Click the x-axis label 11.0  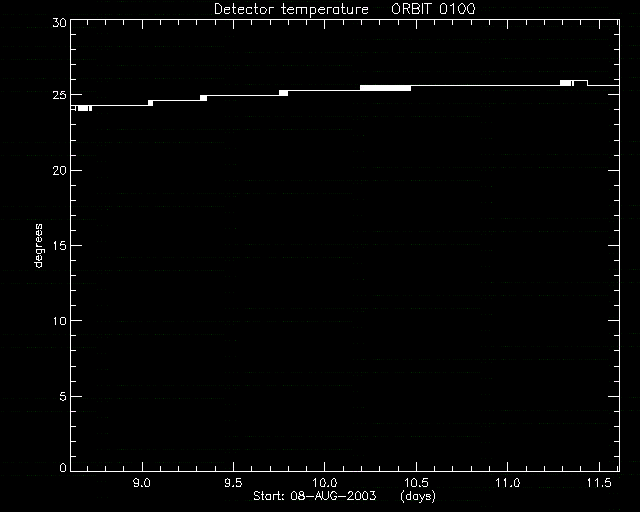(x=507, y=483)
